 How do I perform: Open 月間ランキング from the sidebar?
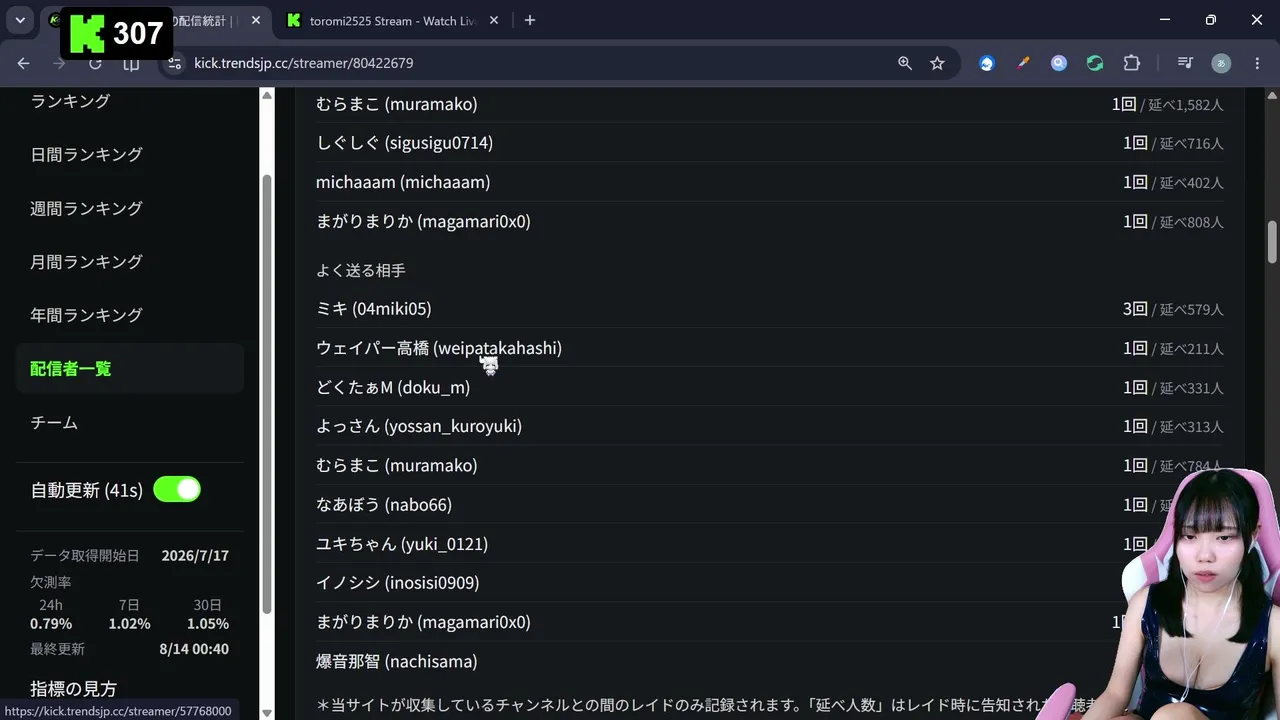pos(86,262)
